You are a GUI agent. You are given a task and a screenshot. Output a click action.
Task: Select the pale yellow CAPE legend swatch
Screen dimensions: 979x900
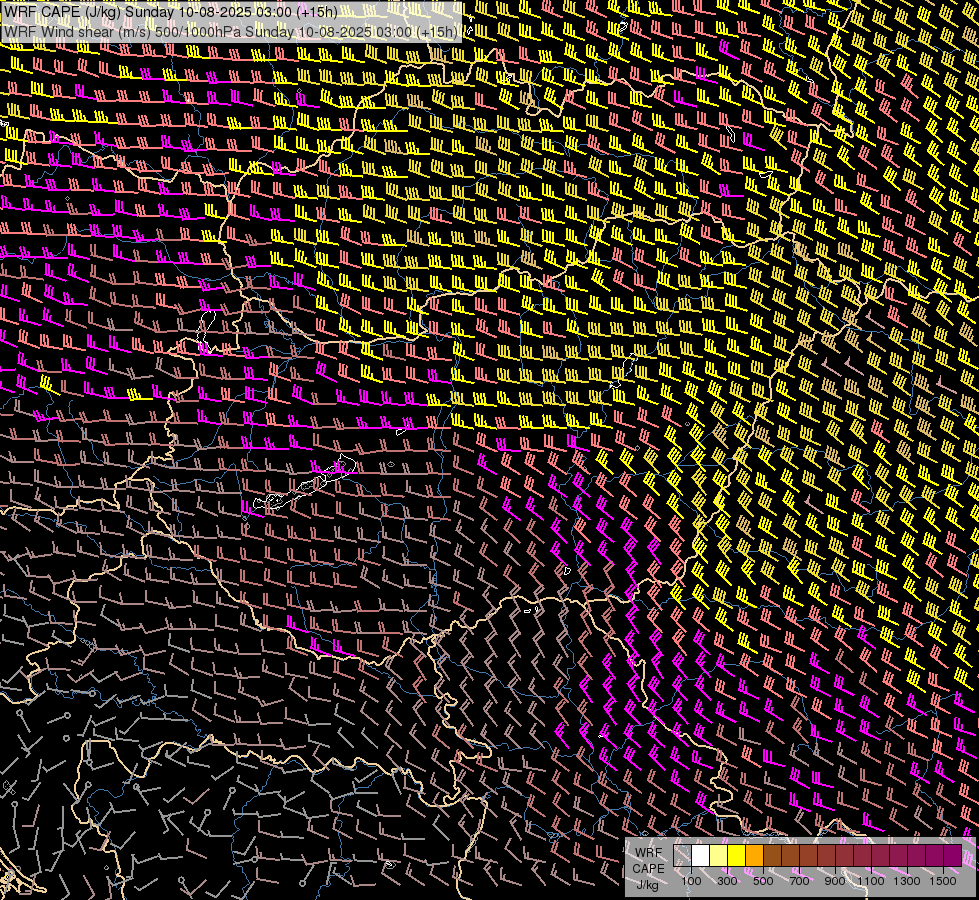[x=719, y=856]
